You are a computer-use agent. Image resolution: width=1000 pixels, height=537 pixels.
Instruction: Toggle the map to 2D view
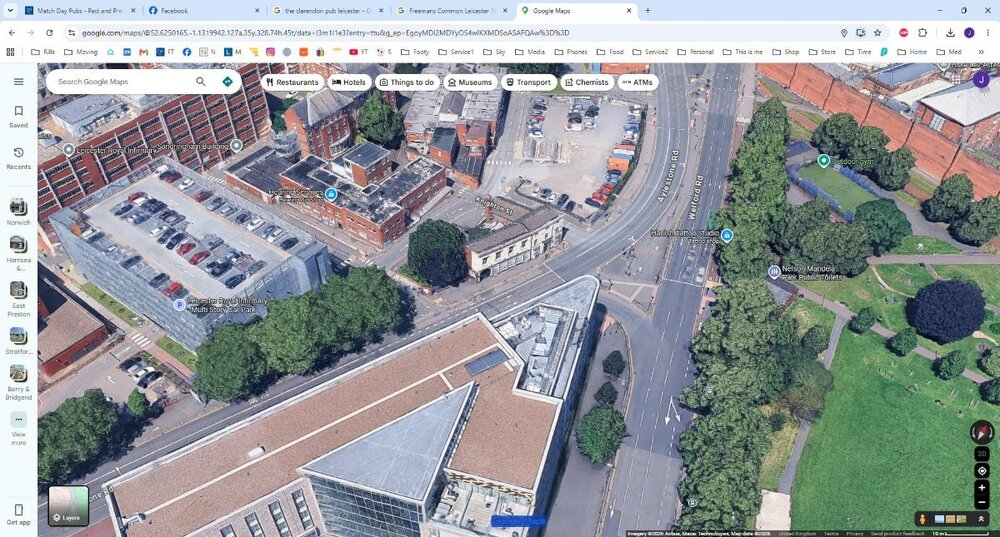(982, 453)
